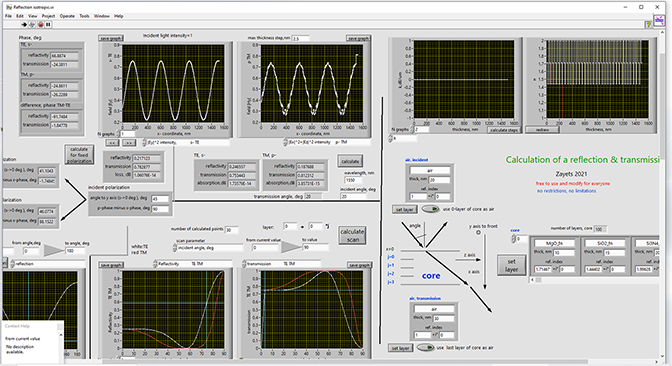Open the Project menu
The height and width of the screenshot is (366, 672).
[x=48, y=16]
